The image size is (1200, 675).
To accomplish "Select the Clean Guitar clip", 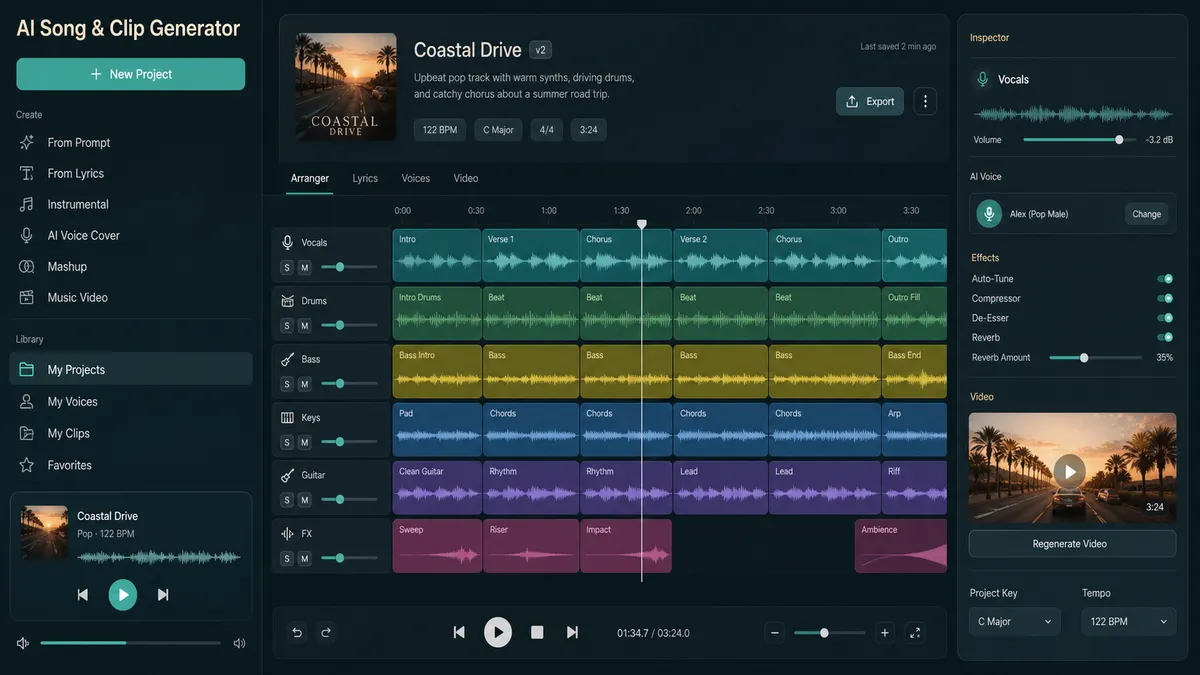I will coord(437,487).
